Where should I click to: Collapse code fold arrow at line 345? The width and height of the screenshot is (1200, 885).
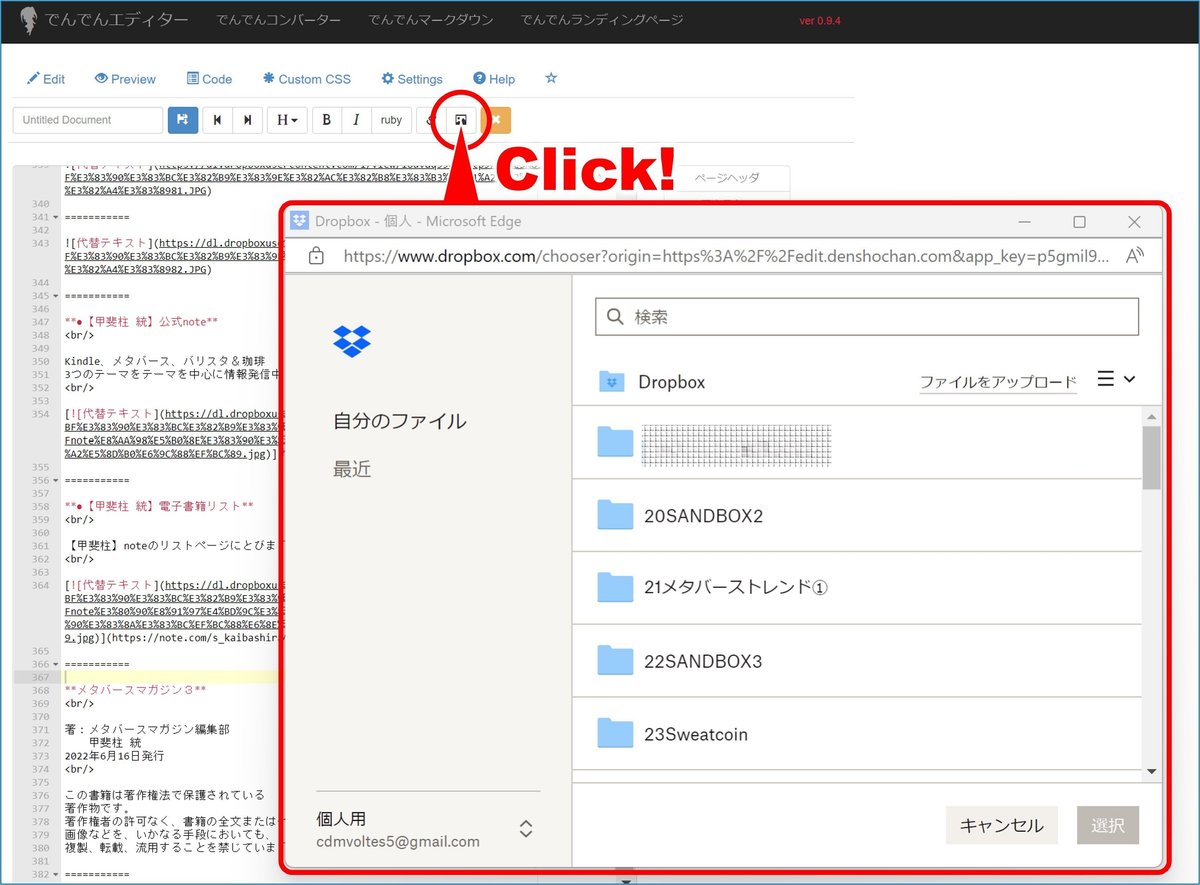tap(55, 296)
